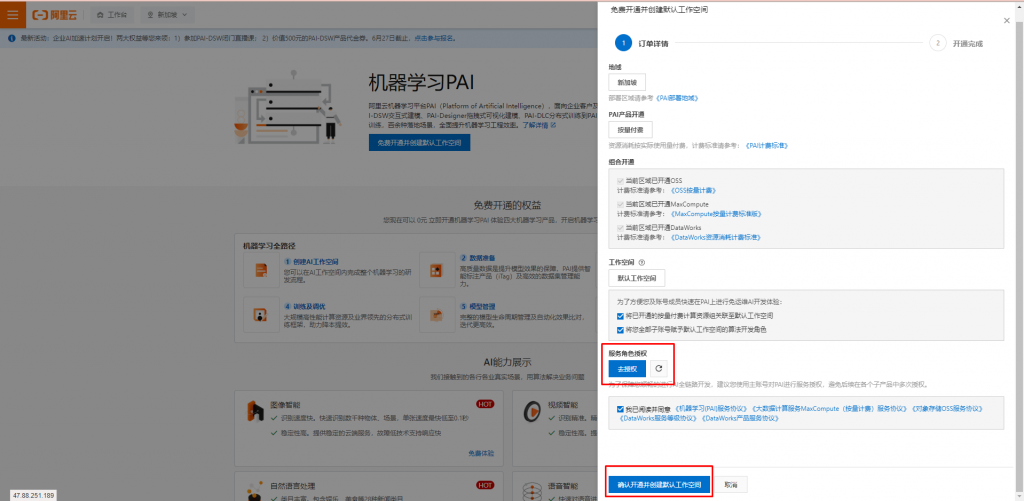Uncheck 将已开通的按量付费计算资源组关联至默认工作空间
Viewport: 1024px width, 501px height.
point(620,315)
